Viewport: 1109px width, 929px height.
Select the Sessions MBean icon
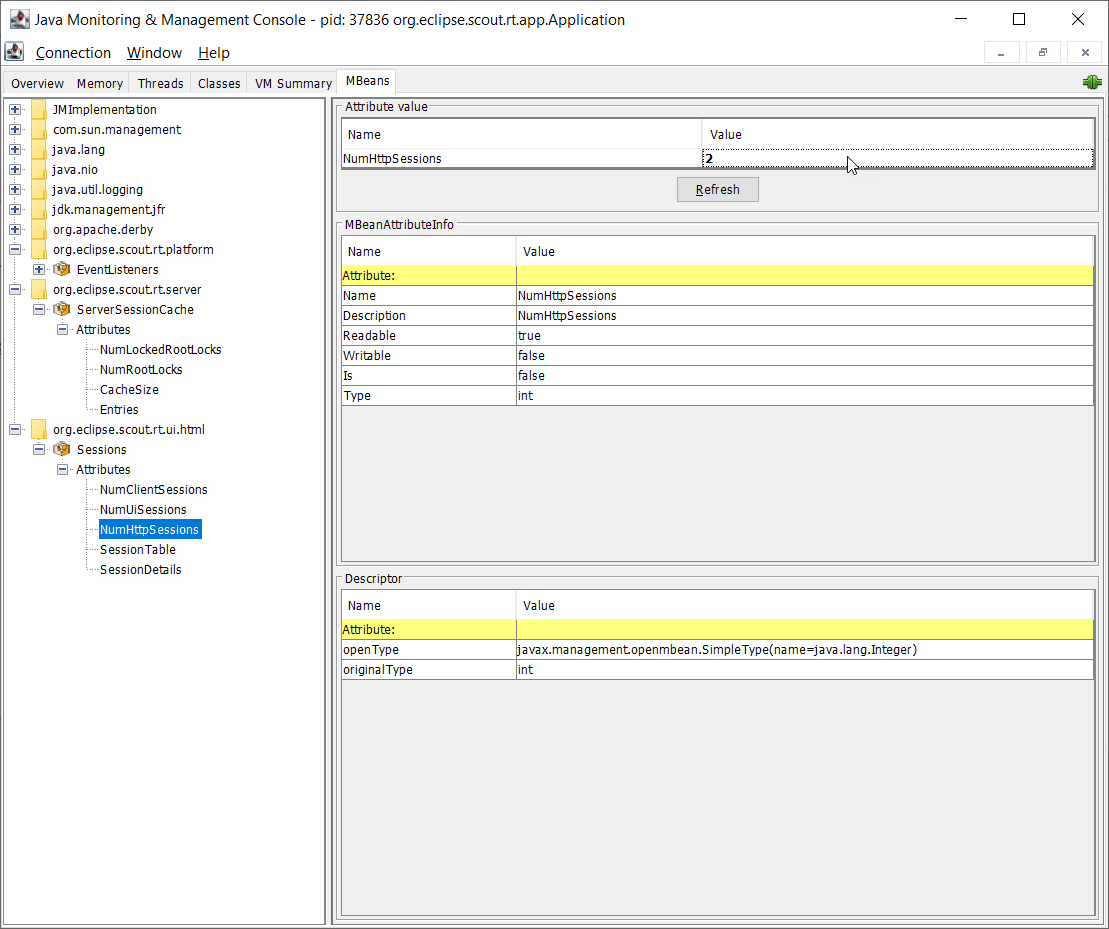(x=62, y=450)
